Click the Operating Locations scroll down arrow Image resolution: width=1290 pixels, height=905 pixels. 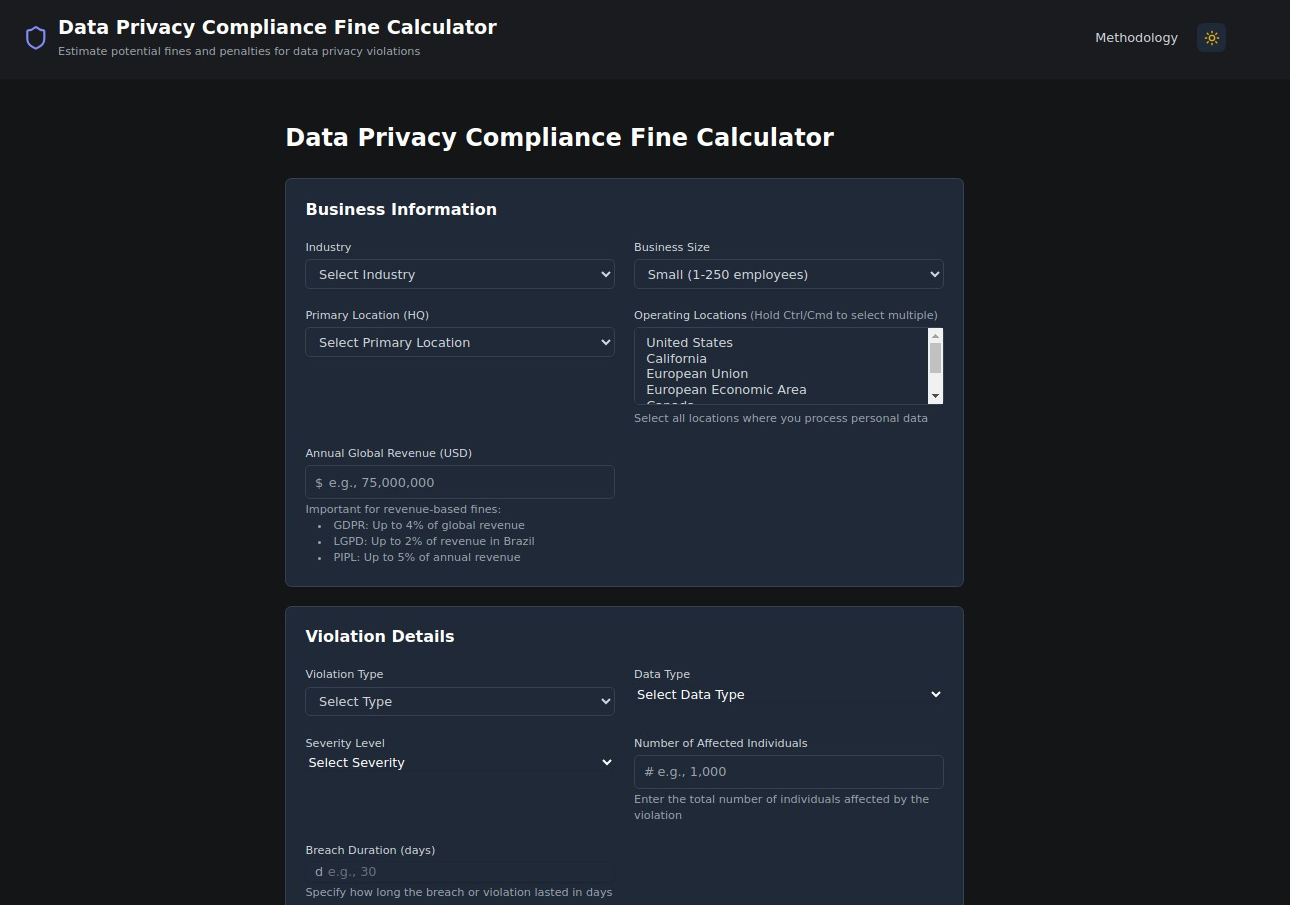pos(935,396)
